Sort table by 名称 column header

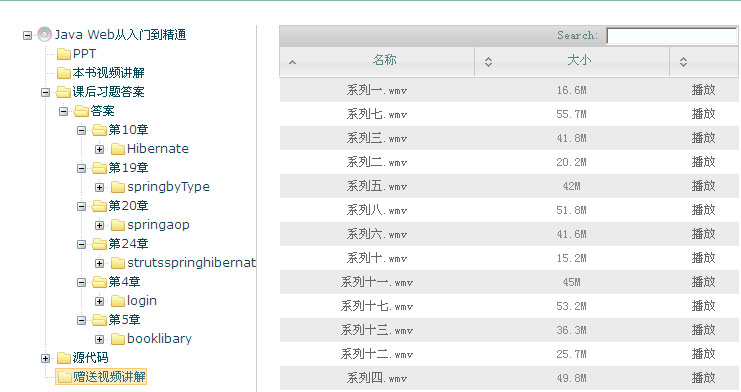pos(377,61)
